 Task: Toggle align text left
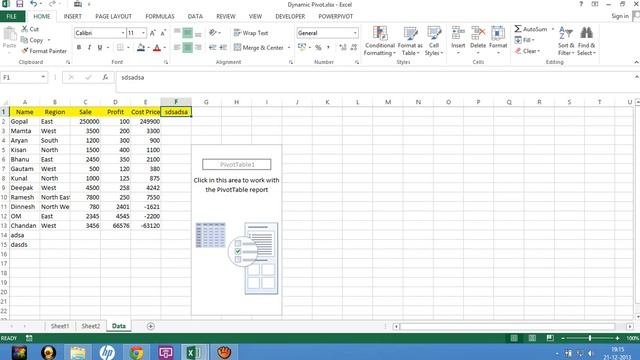pyautogui.click(x=177, y=47)
